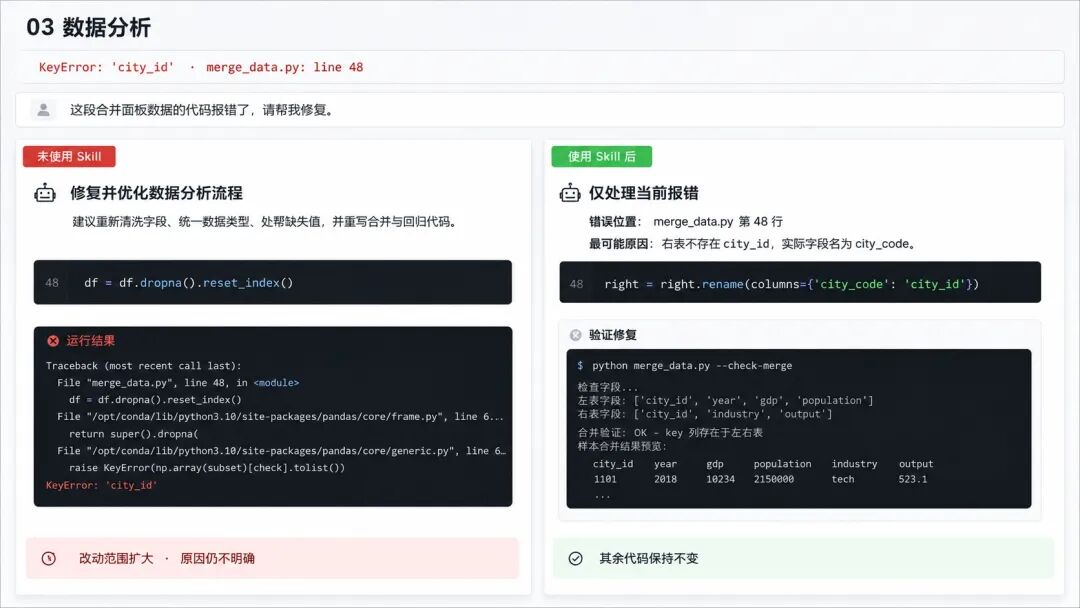
Task: Click the title 修复并优化数据分析流程
Action: click(x=156, y=193)
